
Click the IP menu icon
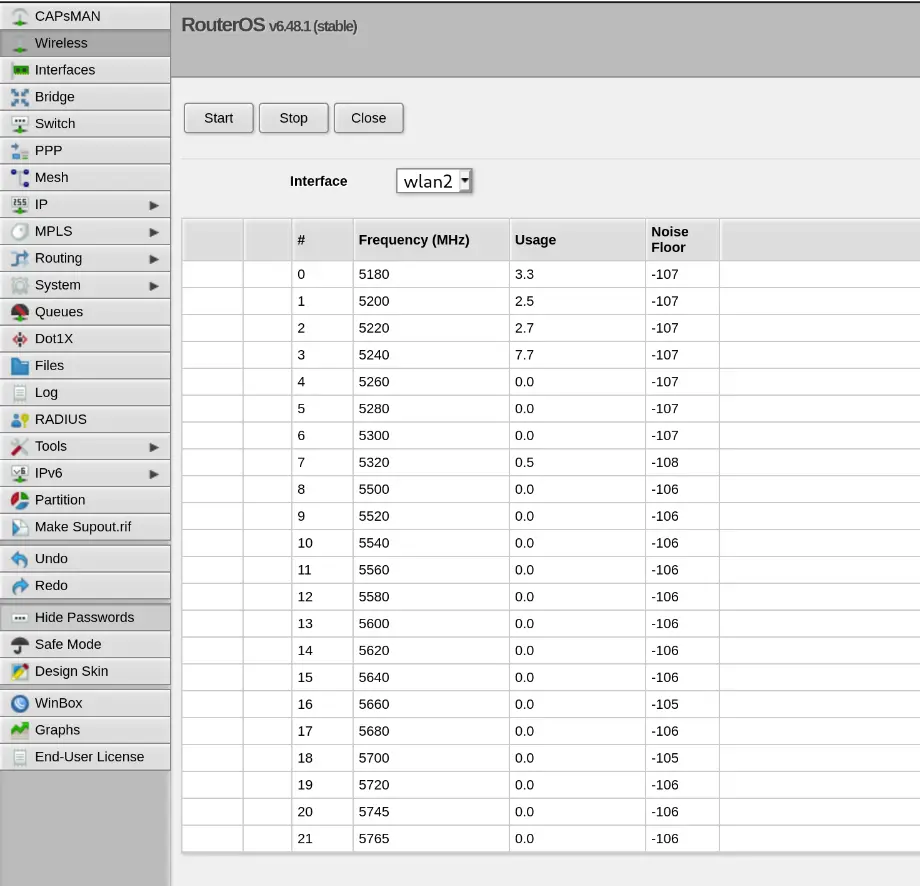20,205
